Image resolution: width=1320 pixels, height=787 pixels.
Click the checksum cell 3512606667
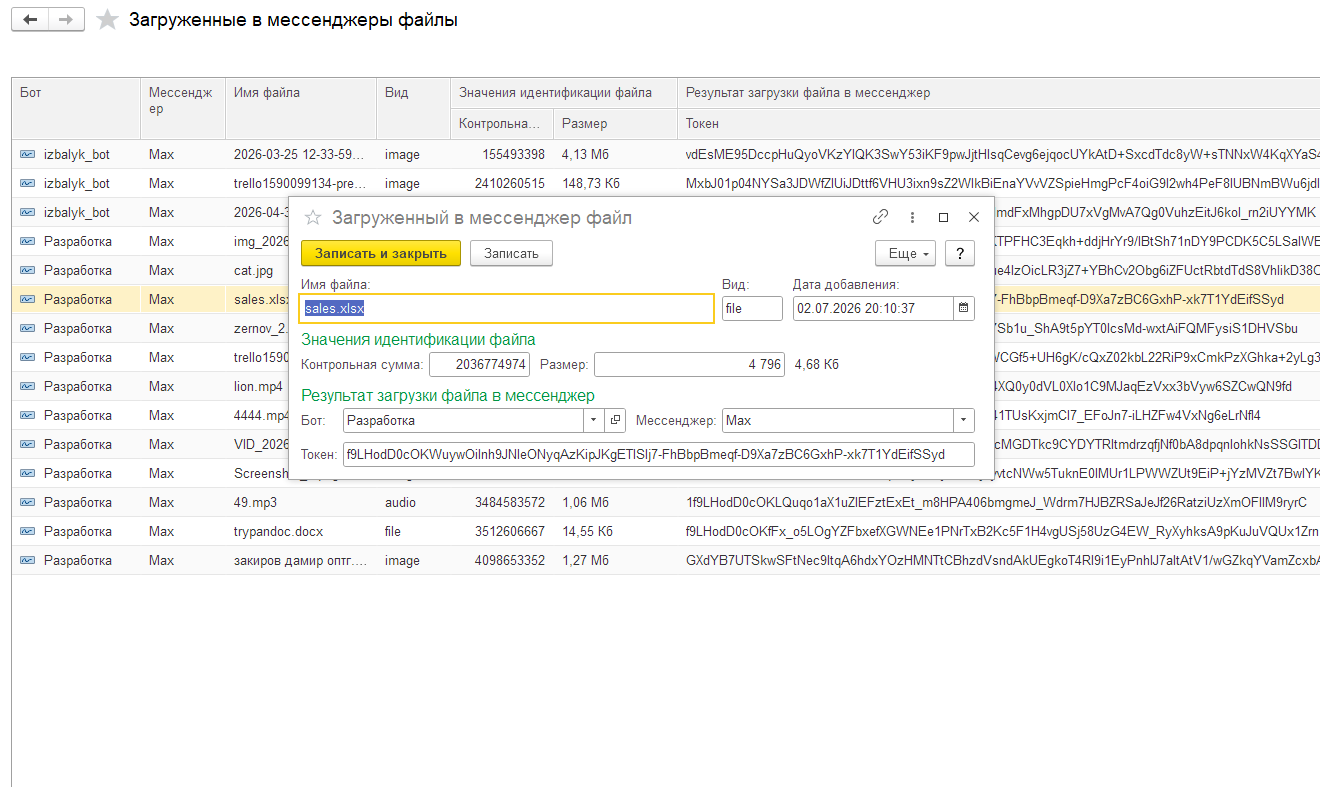[x=502, y=531]
